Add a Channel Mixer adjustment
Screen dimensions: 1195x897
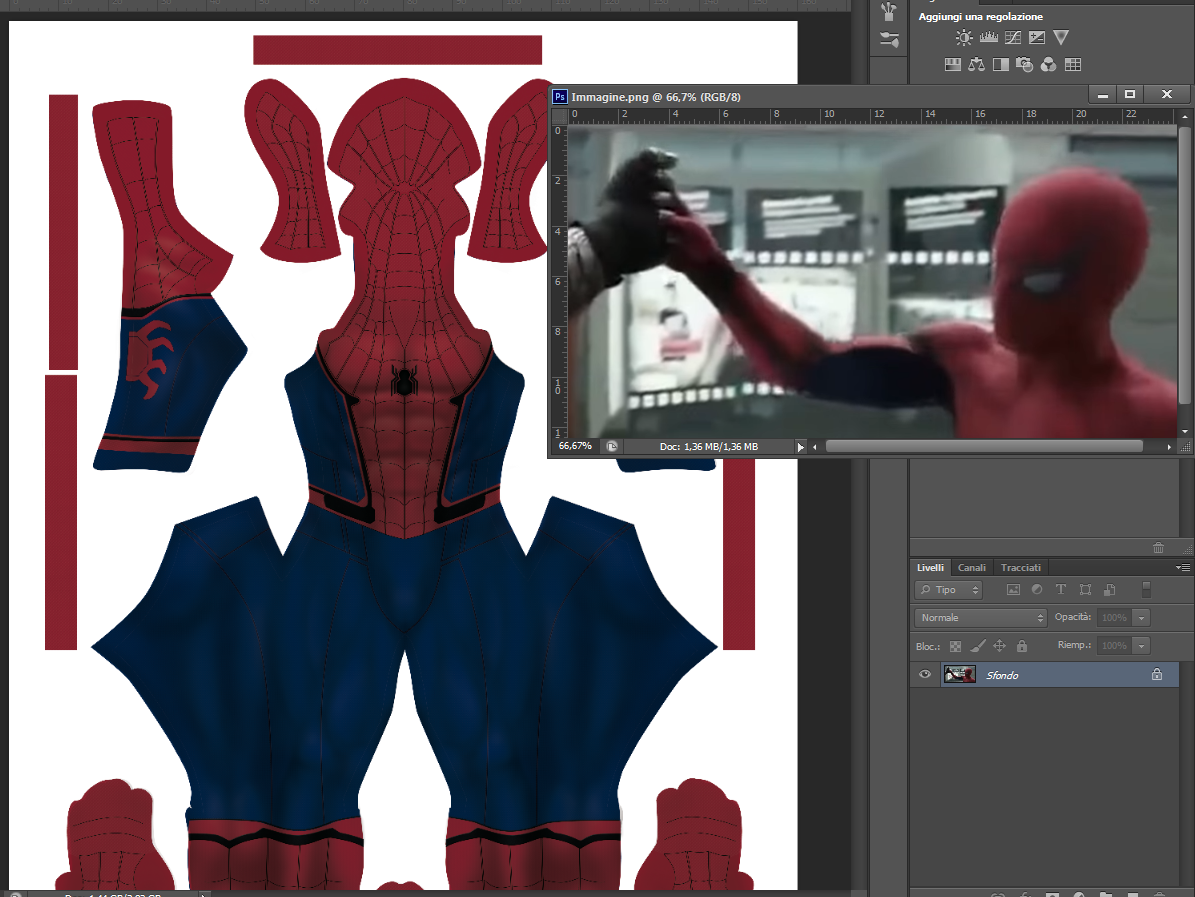(x=1049, y=65)
